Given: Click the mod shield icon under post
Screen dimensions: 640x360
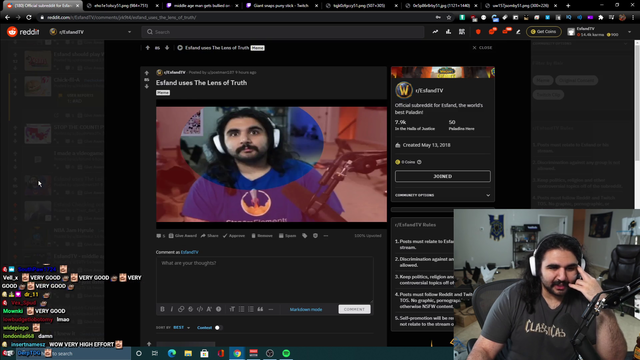Looking at the screenshot, I should click(315, 236).
